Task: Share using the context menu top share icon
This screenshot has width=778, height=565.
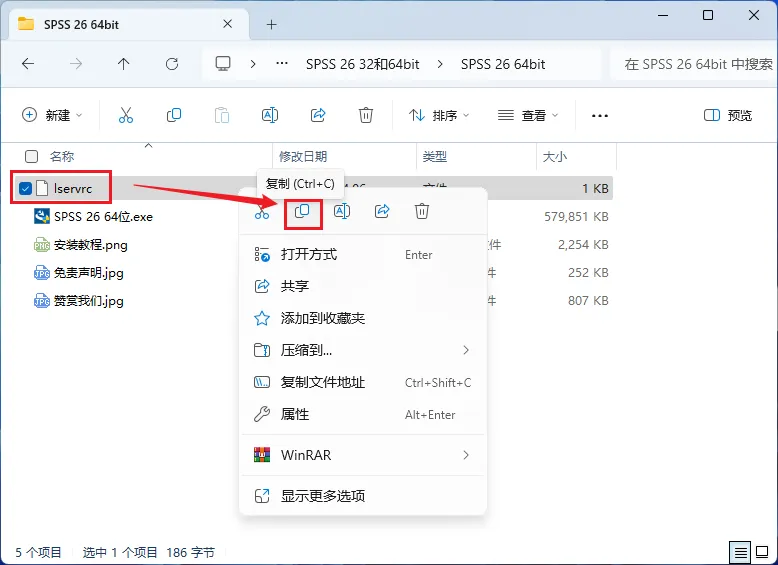Action: click(382, 212)
